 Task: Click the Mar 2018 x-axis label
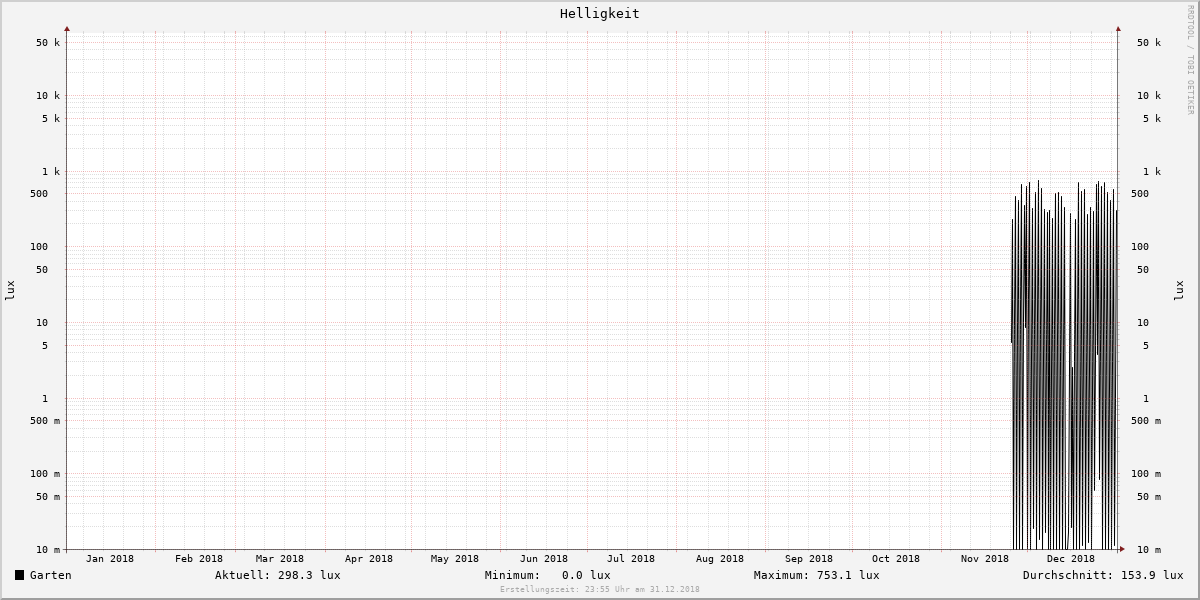pyautogui.click(x=279, y=558)
